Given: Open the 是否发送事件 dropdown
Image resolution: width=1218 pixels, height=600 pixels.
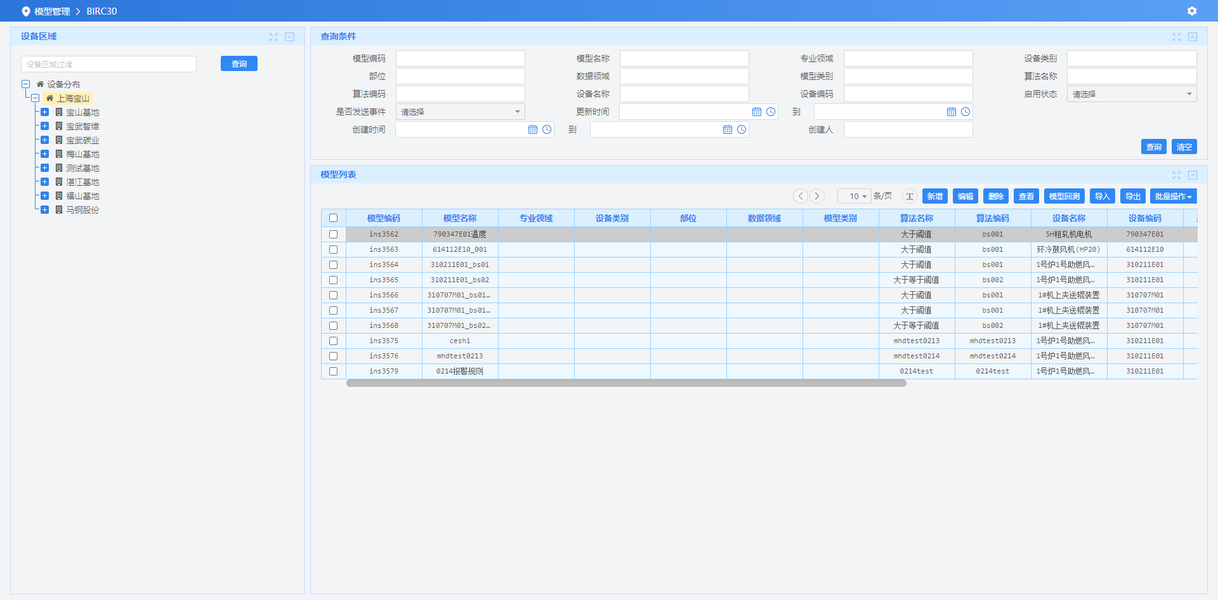Looking at the screenshot, I should 460,112.
